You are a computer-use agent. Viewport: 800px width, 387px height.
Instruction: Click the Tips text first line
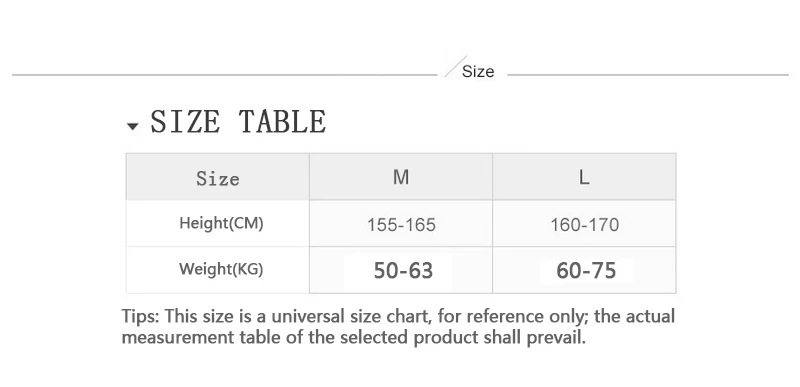[398, 316]
